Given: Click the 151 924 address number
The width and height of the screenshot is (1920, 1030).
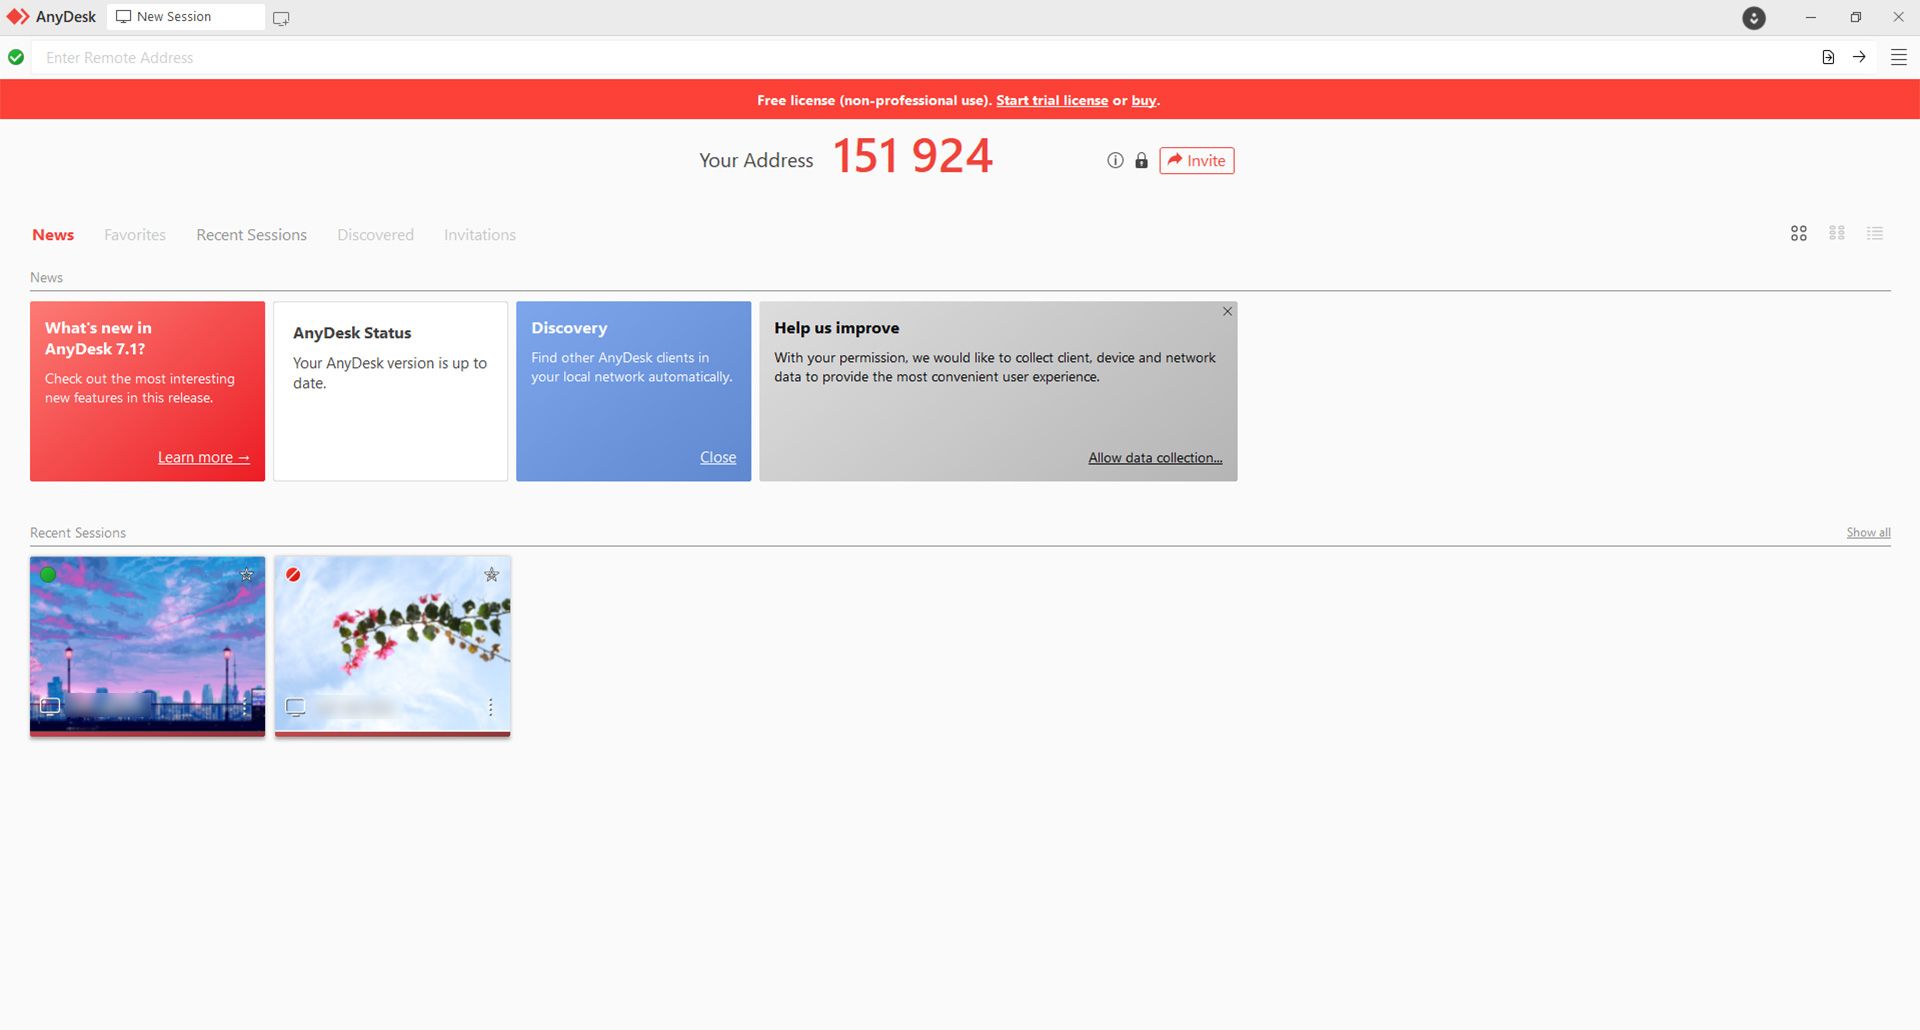Looking at the screenshot, I should (912, 157).
